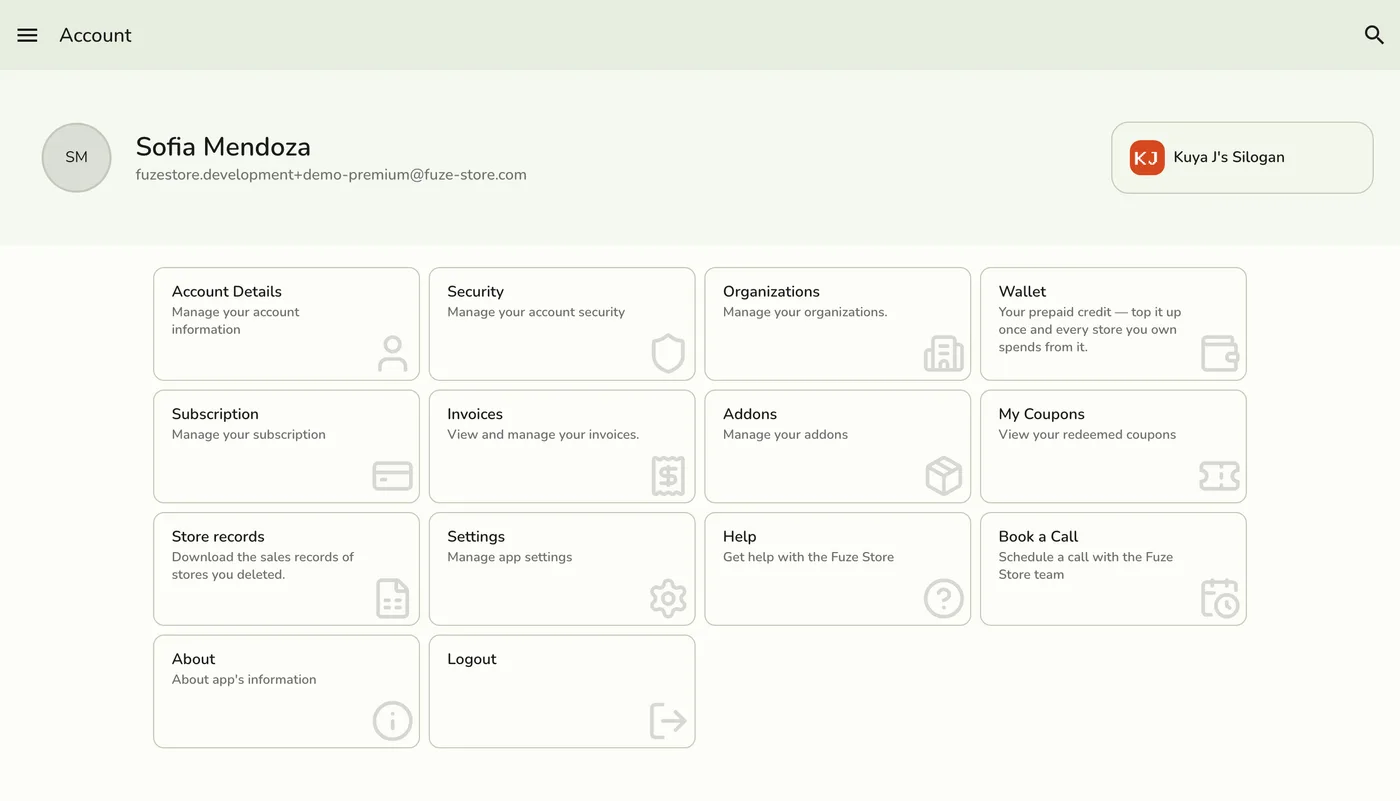
Task: Open the Kuya J's Silogan store selector
Action: tap(1242, 158)
